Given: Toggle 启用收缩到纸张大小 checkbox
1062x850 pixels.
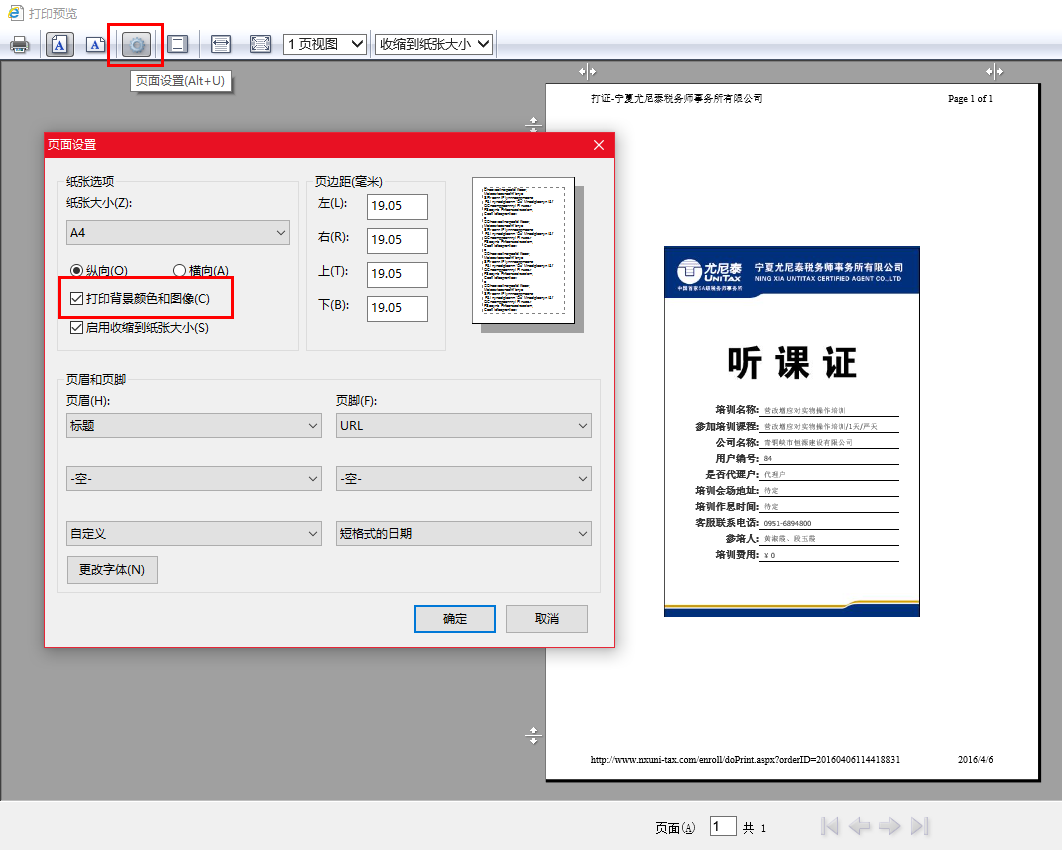Looking at the screenshot, I should click(77, 328).
